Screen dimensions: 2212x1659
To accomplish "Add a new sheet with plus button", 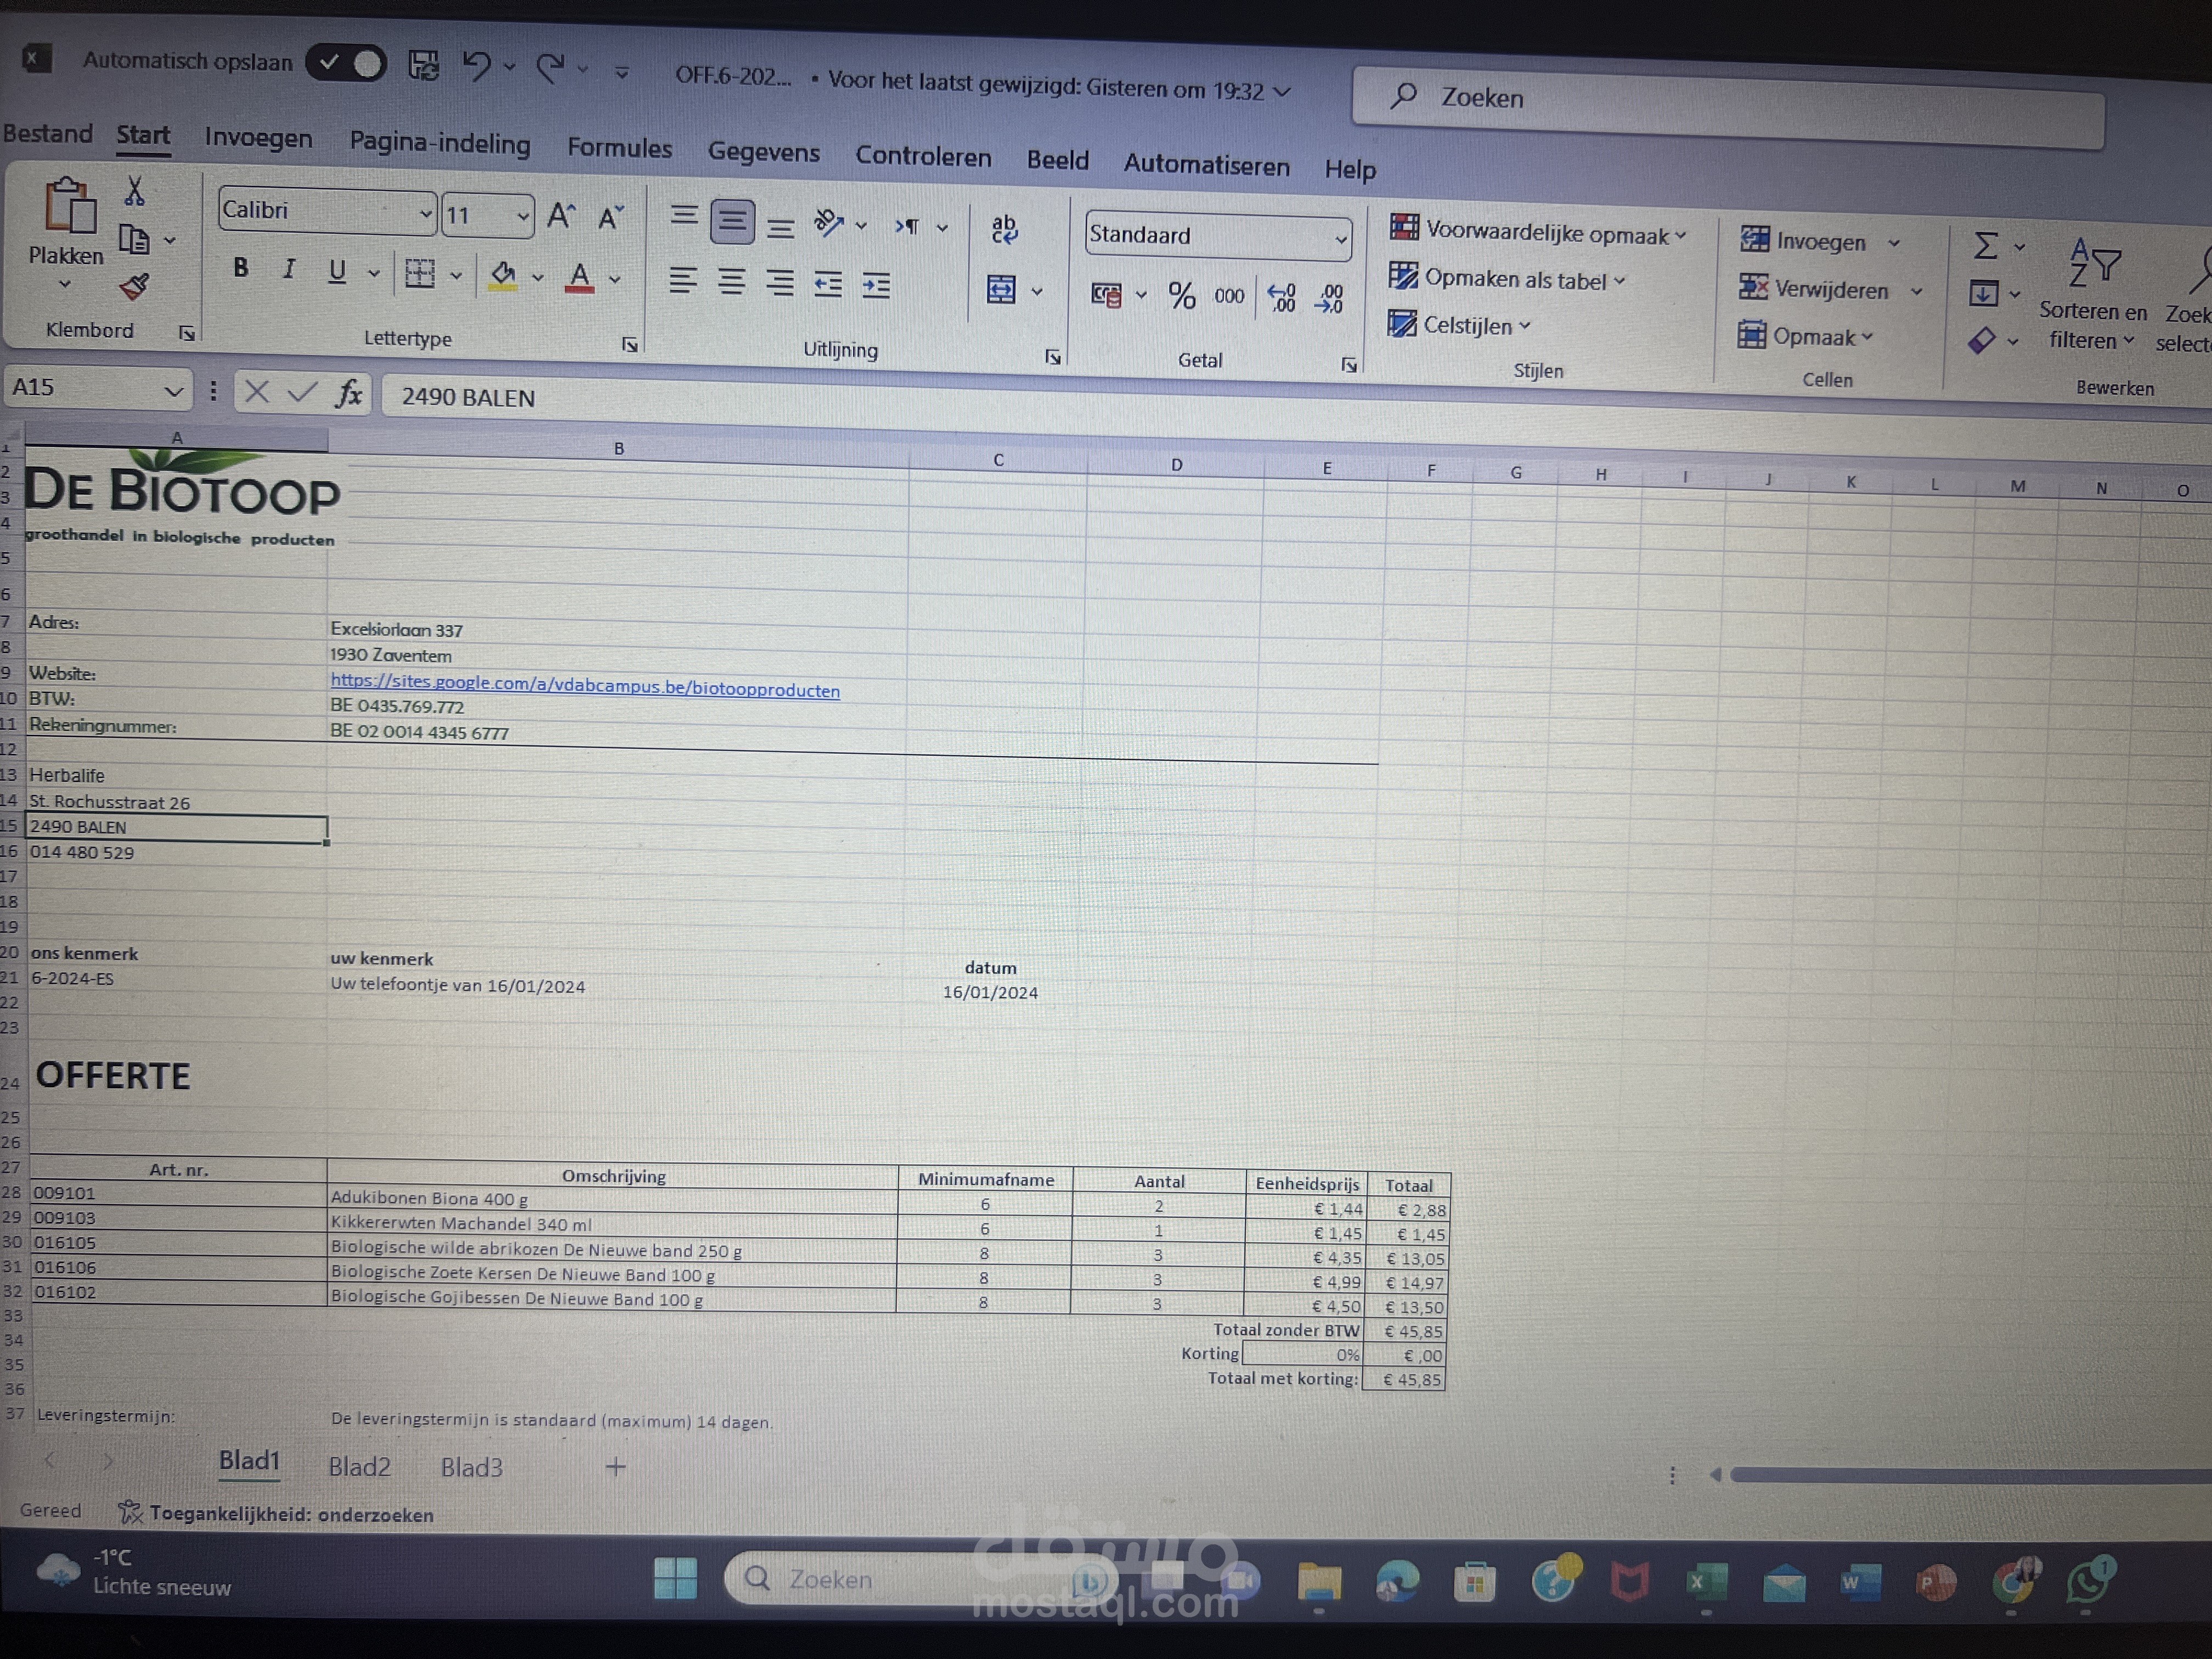I will click(616, 1467).
